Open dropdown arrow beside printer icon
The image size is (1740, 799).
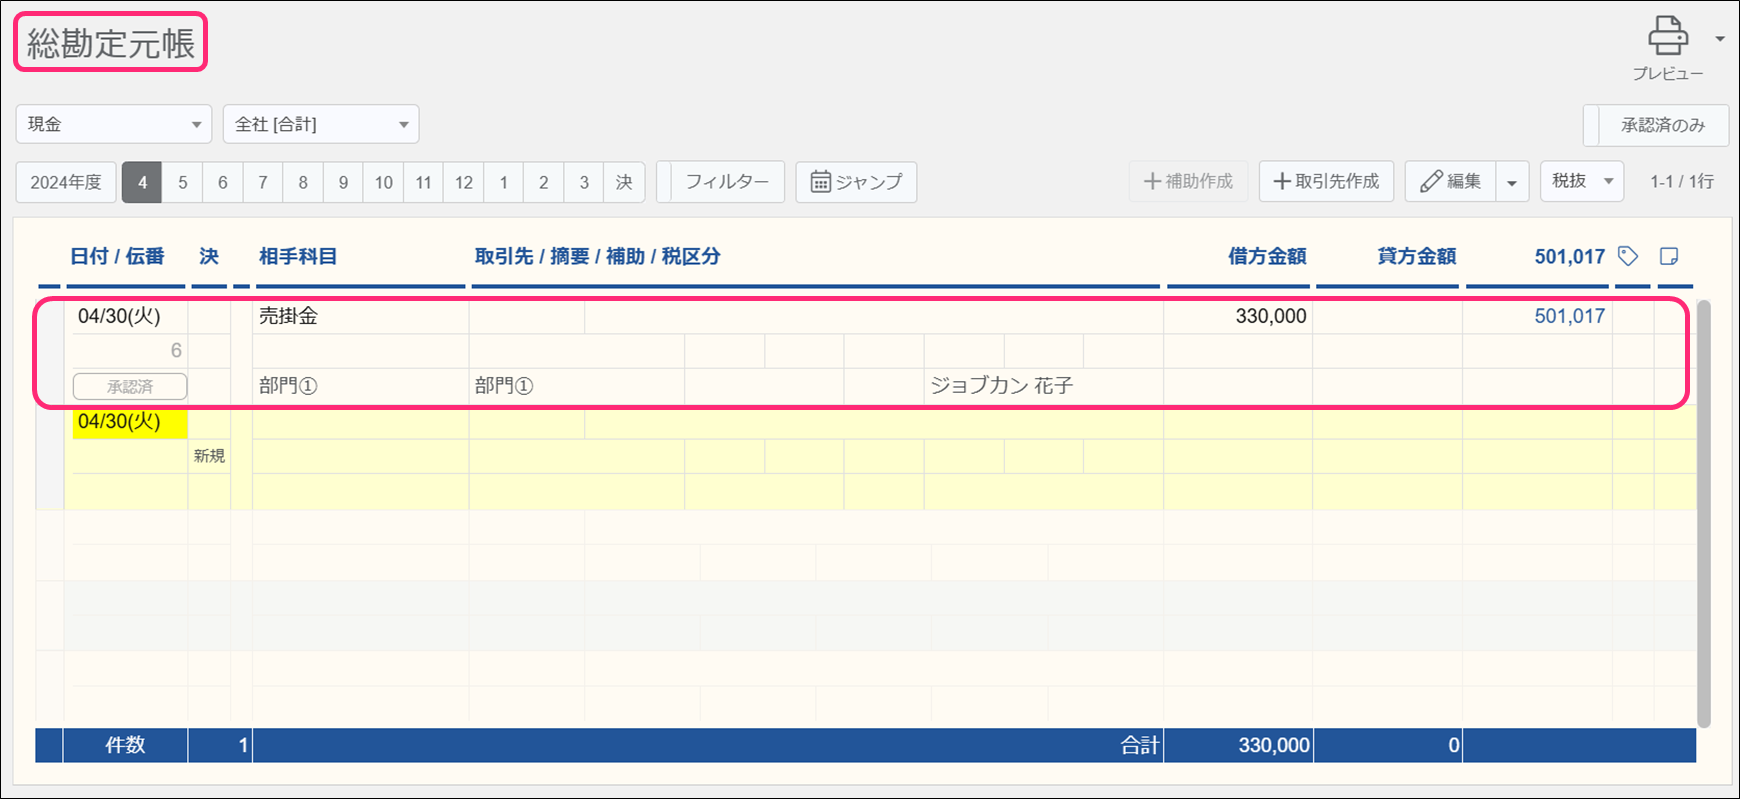(1720, 39)
